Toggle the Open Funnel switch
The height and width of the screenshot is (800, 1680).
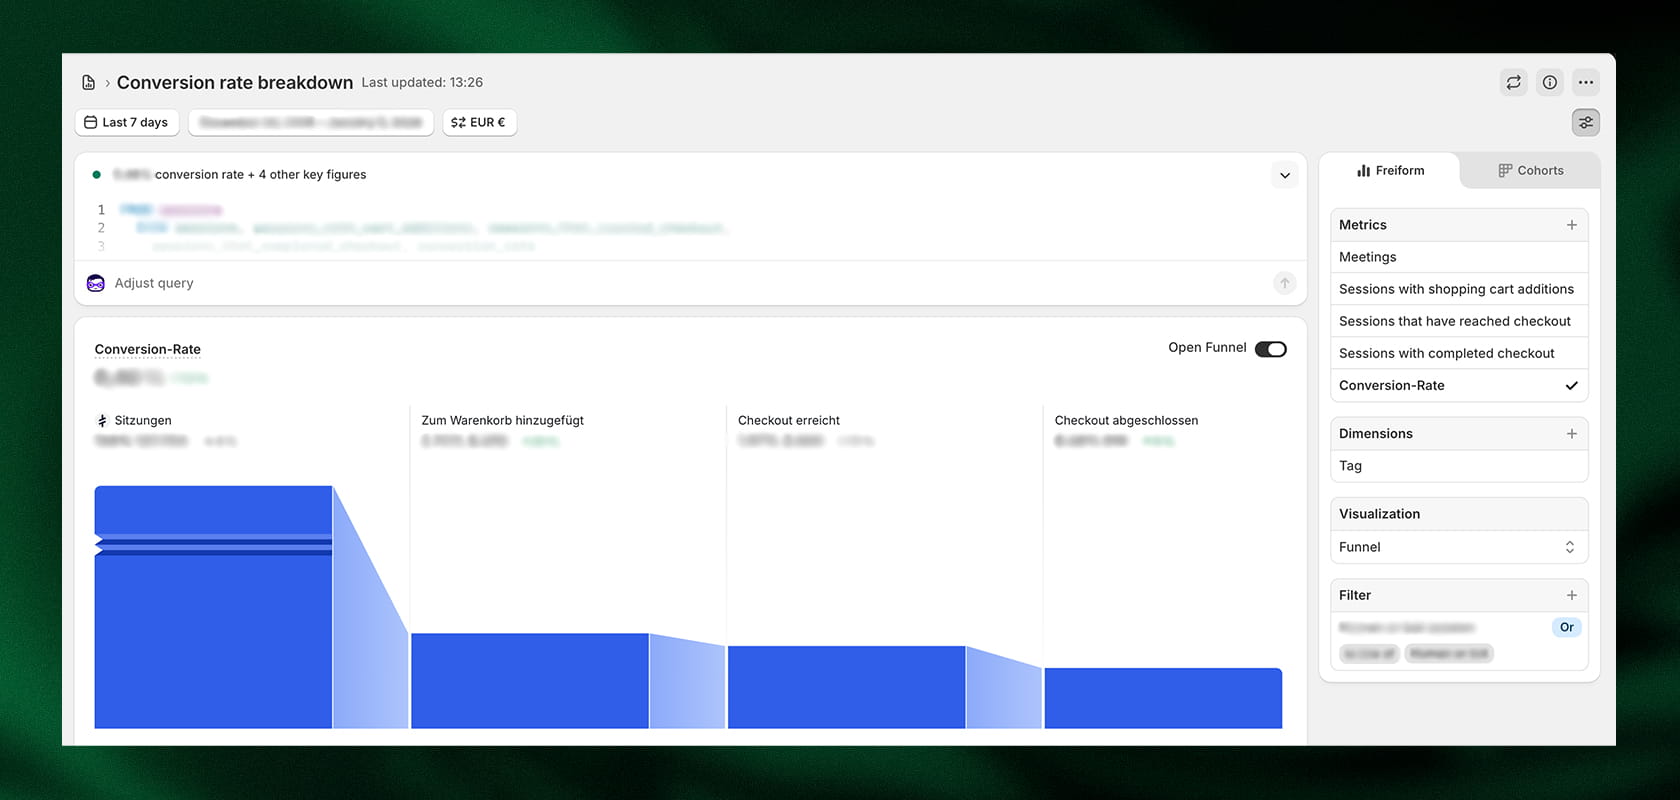point(1270,349)
